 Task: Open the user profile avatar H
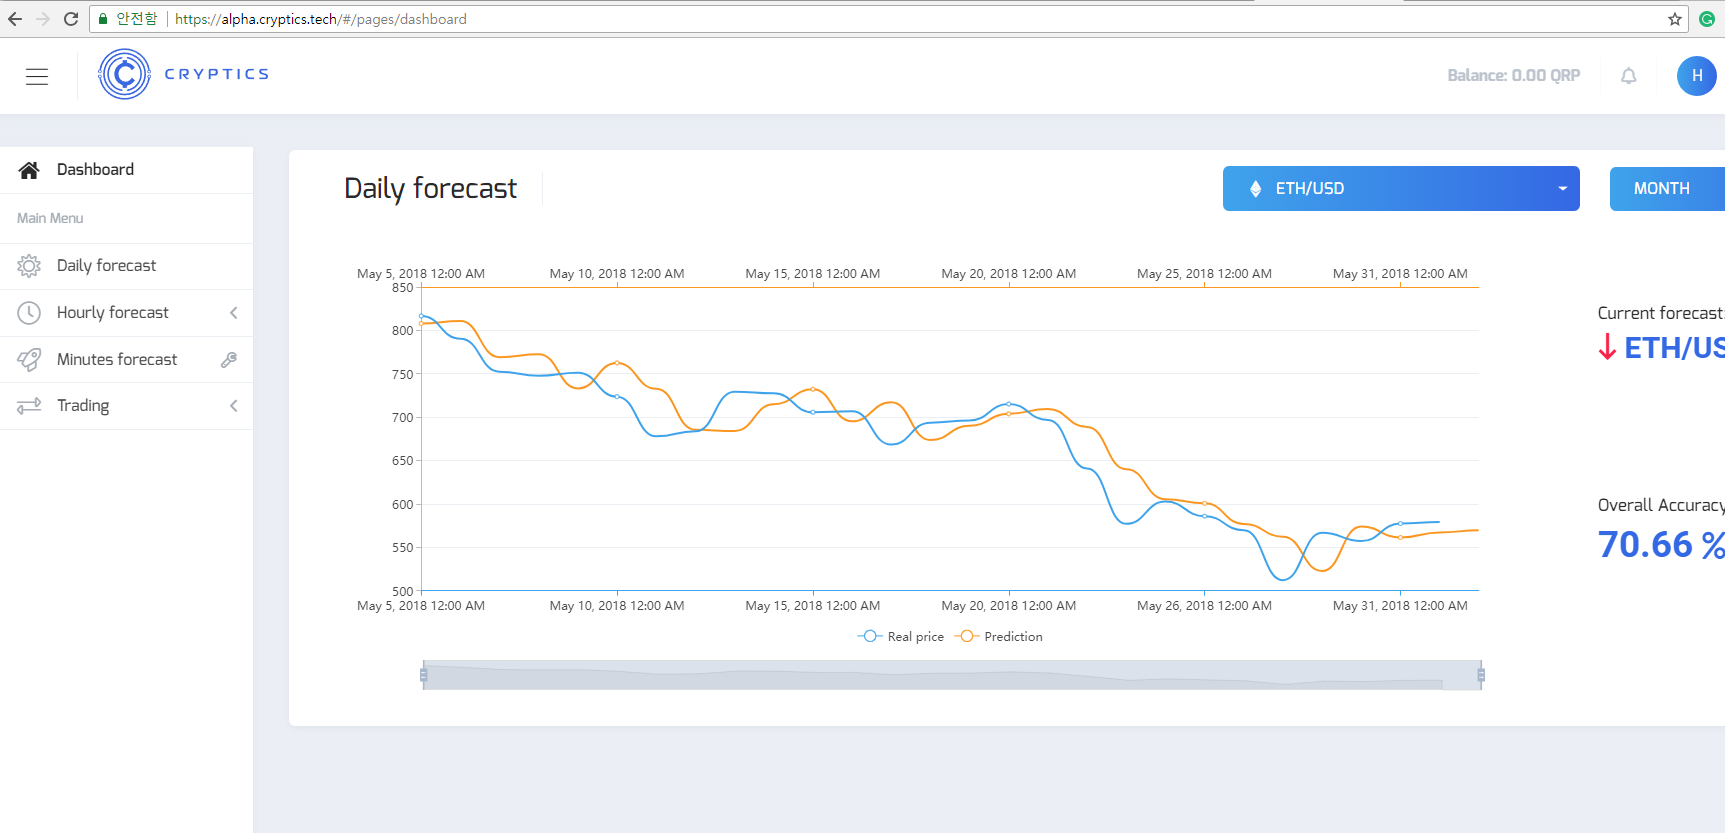[1696, 76]
